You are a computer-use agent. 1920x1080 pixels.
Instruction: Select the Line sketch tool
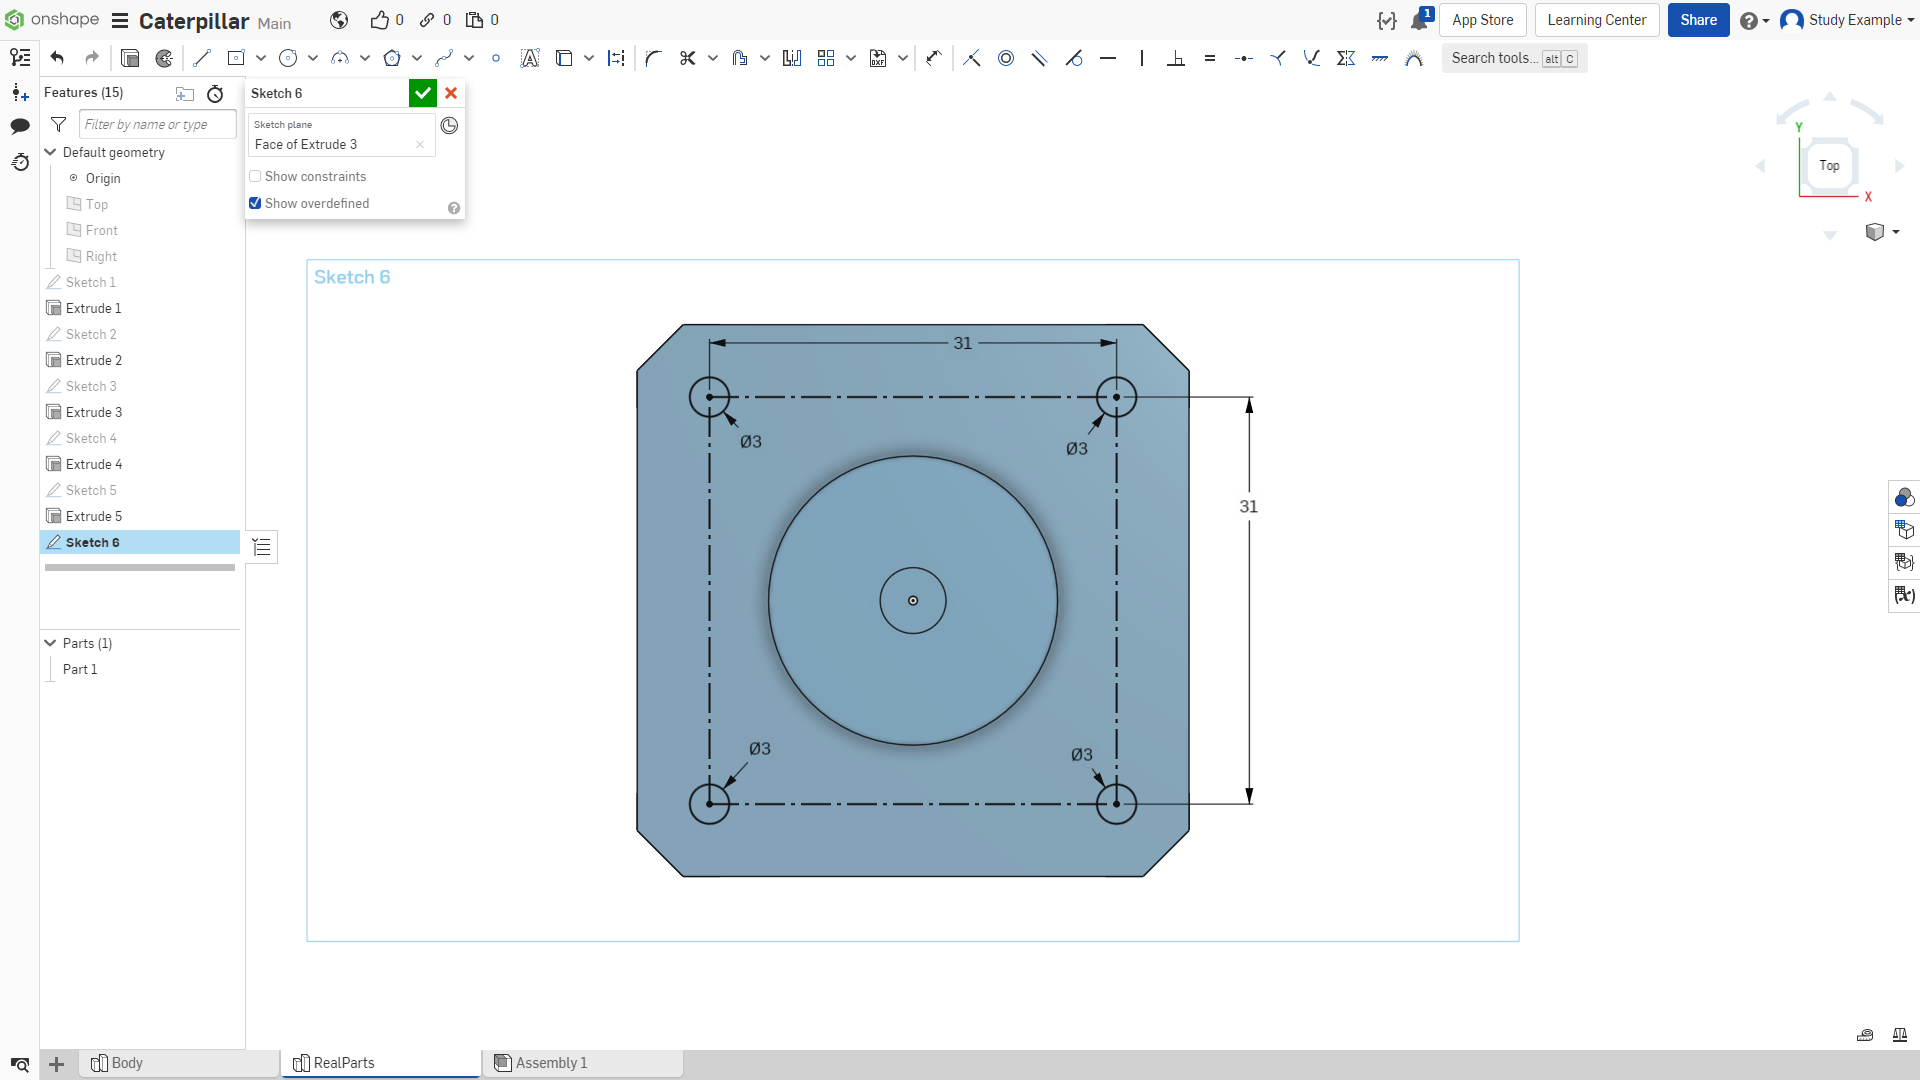202,58
